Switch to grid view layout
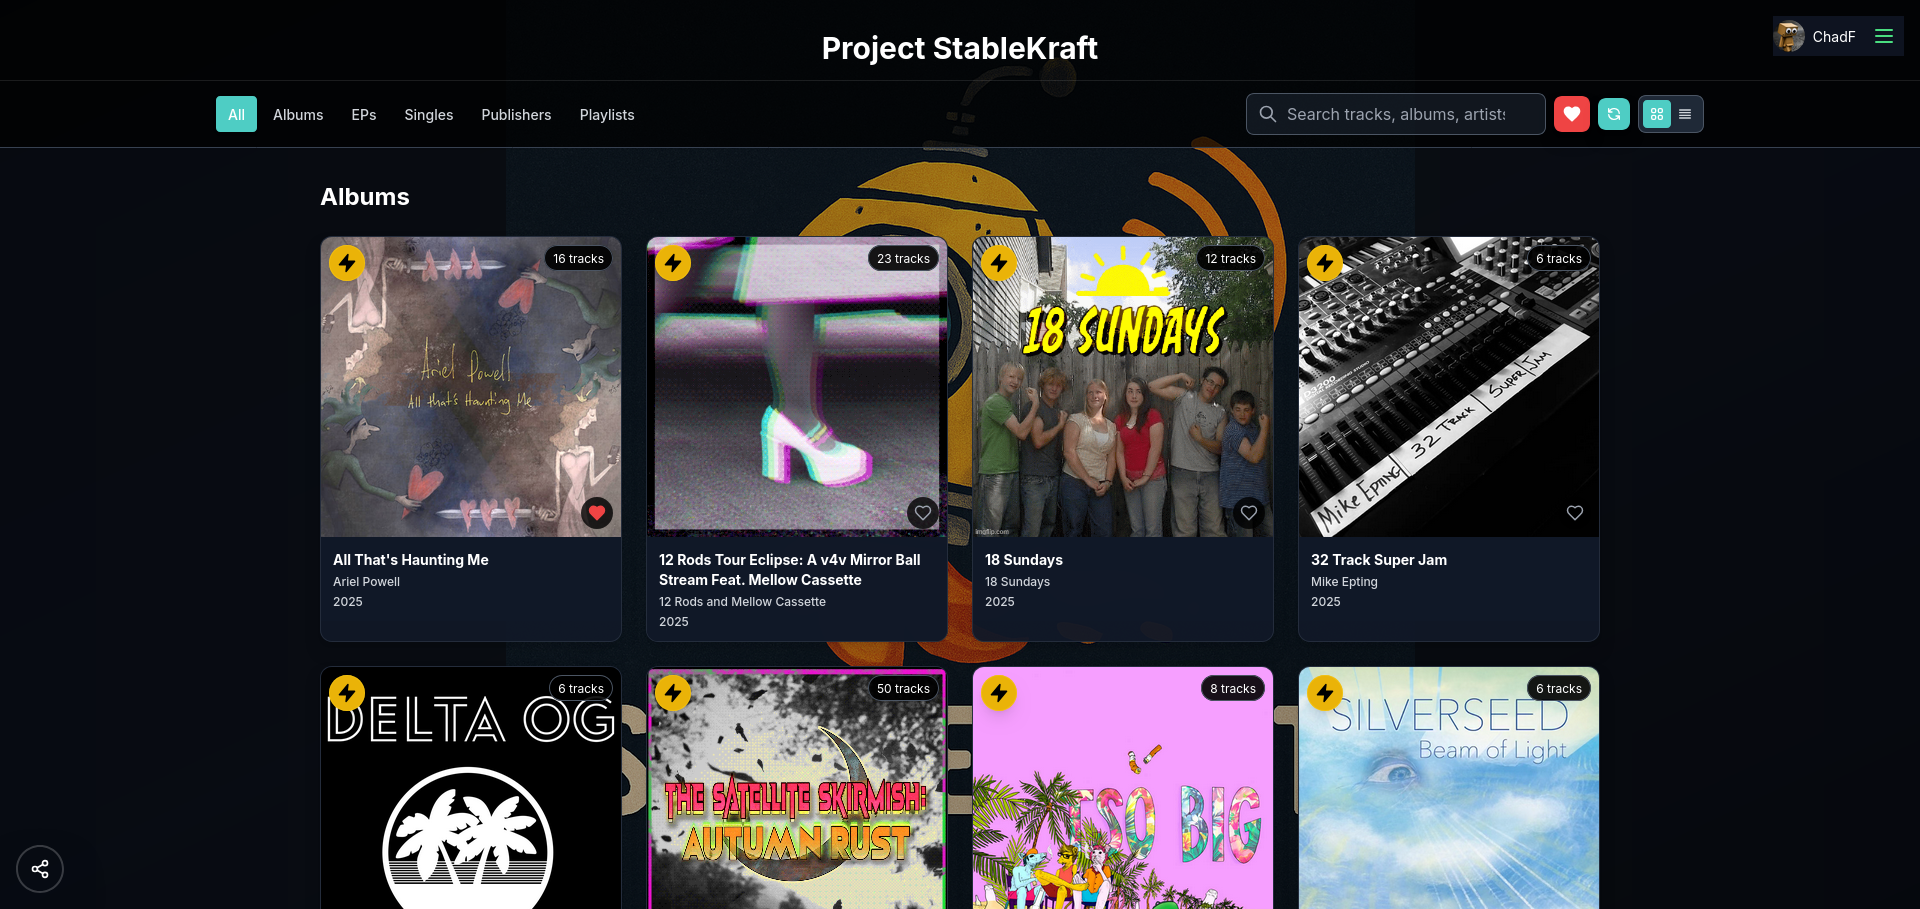Screen dimensions: 1920x909 point(1656,114)
